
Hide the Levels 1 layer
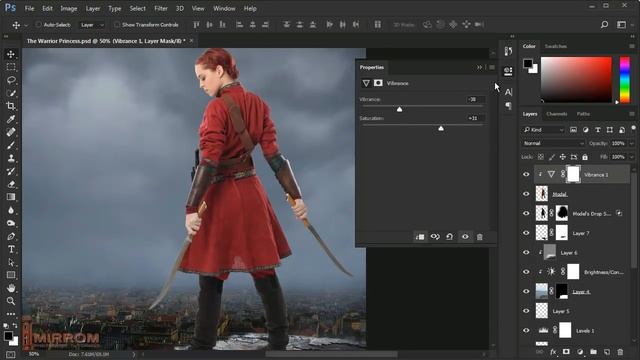(526, 331)
